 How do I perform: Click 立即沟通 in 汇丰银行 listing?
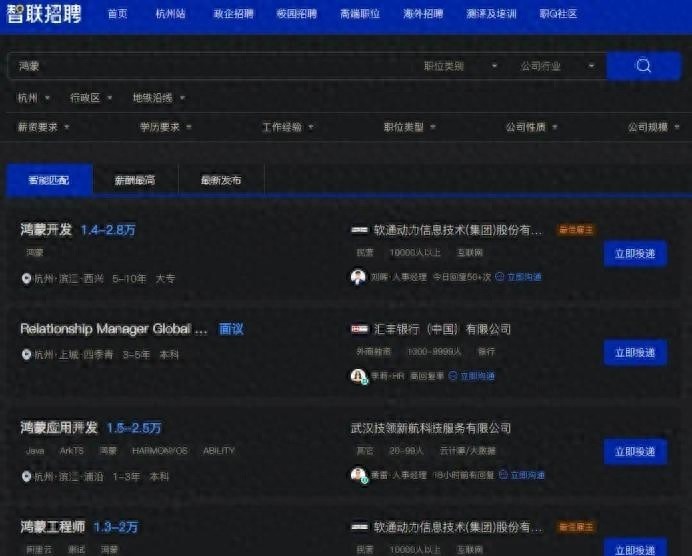[x=472, y=376]
